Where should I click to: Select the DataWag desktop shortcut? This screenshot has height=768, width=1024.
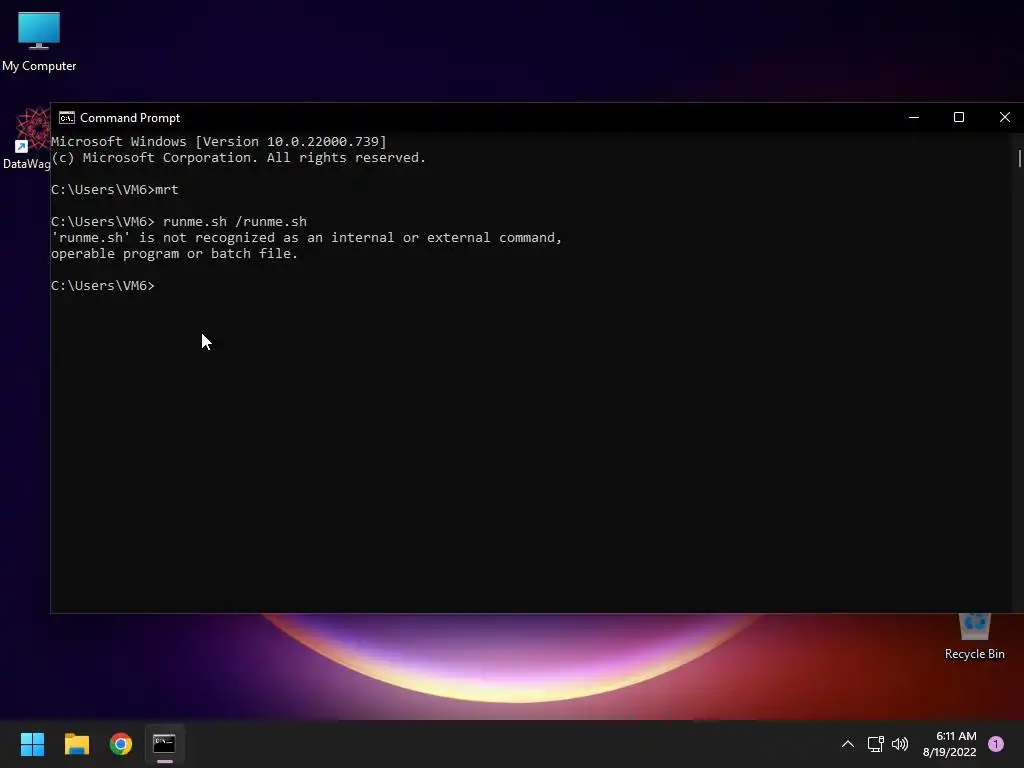(26, 139)
